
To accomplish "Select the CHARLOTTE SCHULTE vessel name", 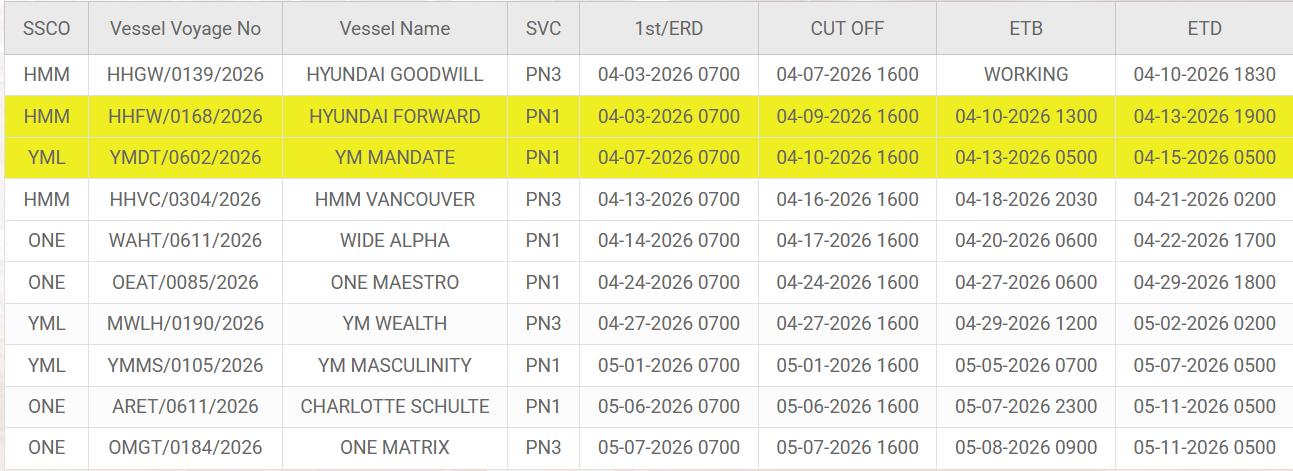I will 395,406.
